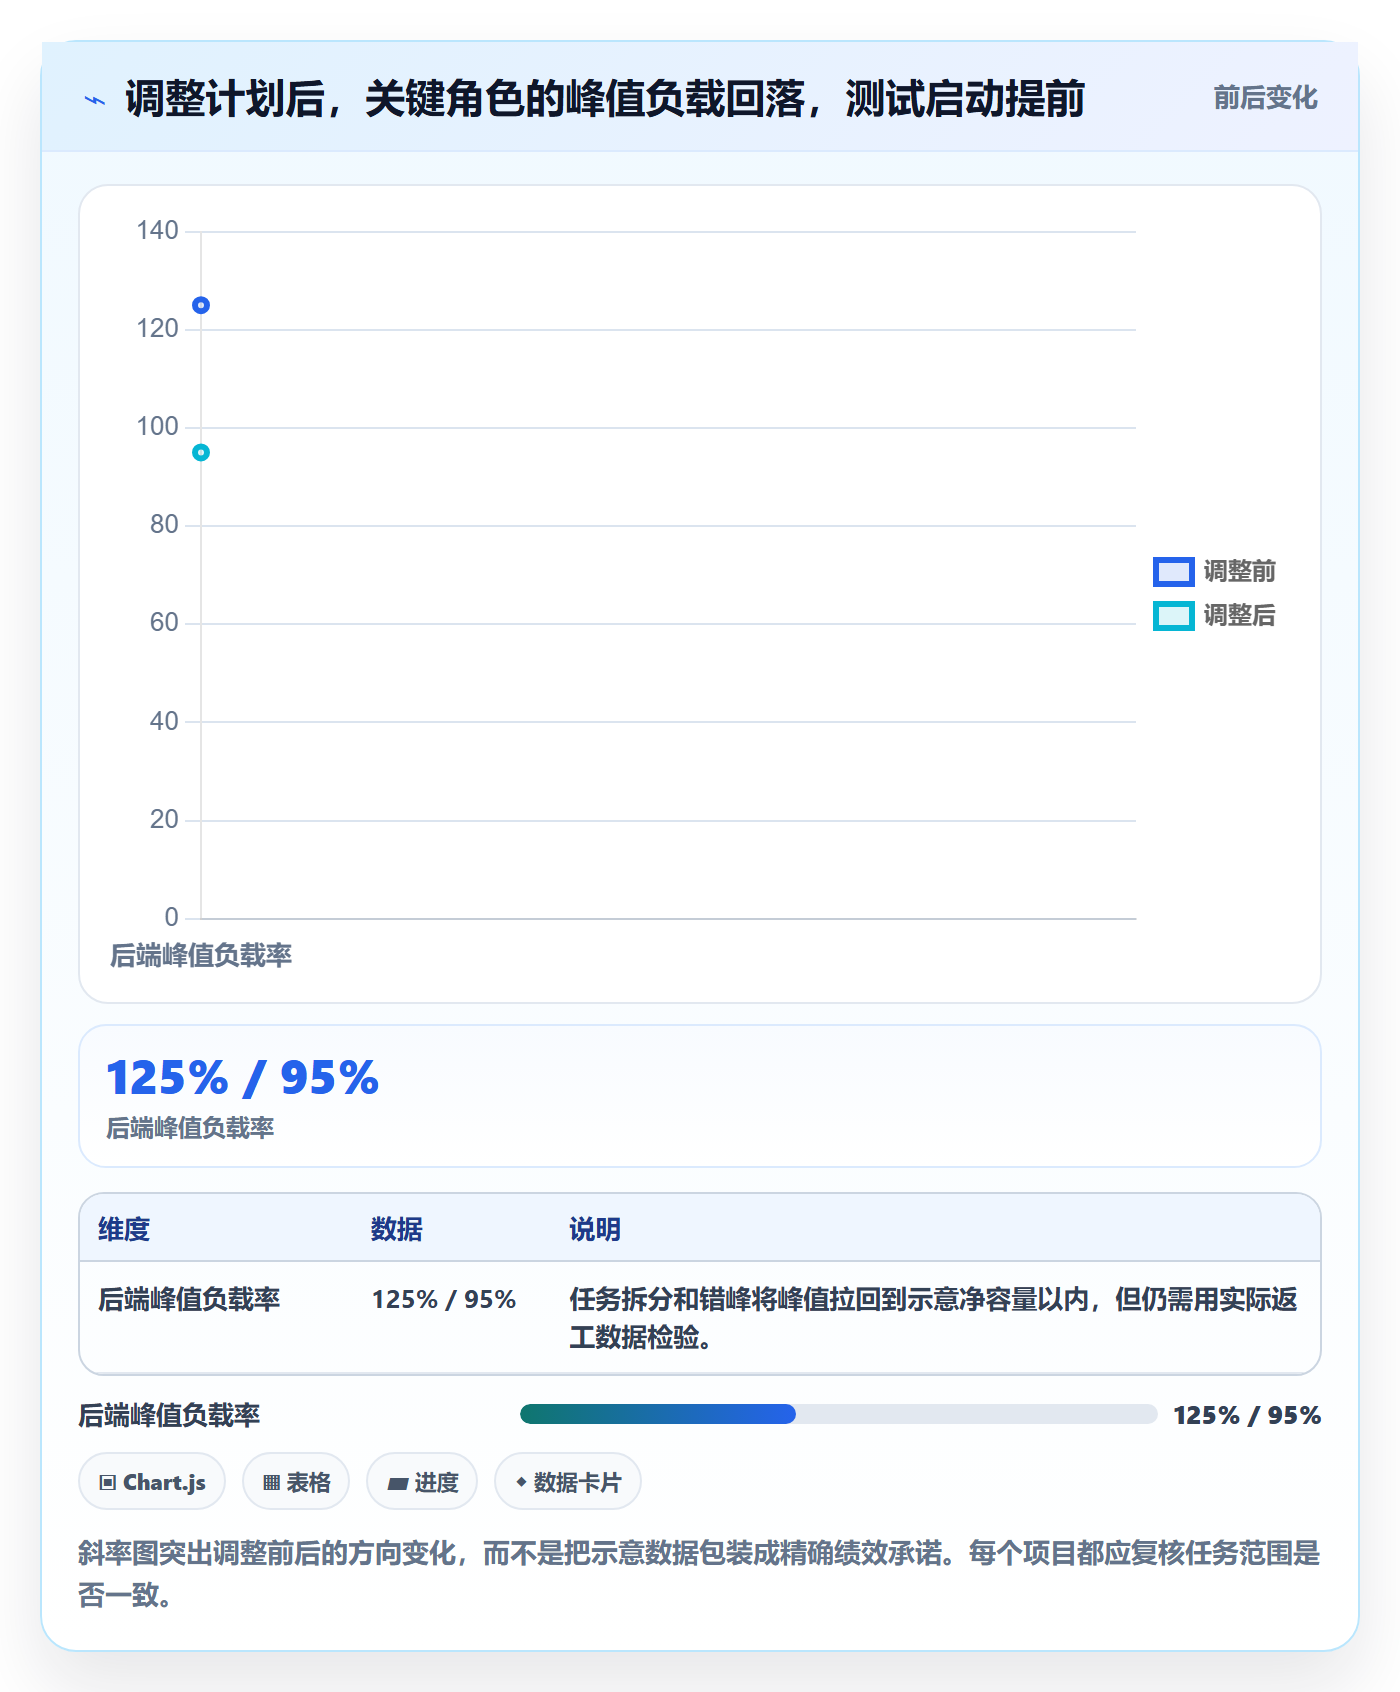Click the 数据 column header
This screenshot has height=1692, width=1400.
[396, 1229]
